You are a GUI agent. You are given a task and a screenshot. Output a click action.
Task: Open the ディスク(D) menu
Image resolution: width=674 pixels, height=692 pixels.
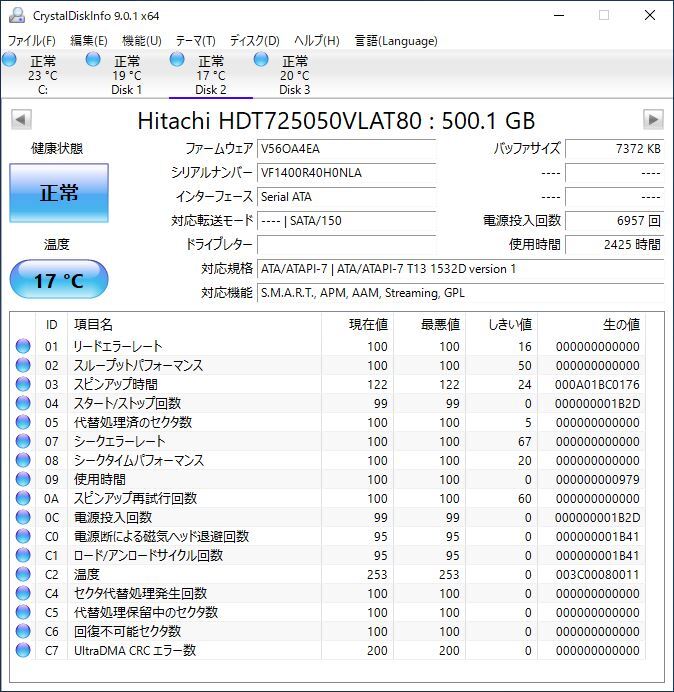(x=254, y=41)
